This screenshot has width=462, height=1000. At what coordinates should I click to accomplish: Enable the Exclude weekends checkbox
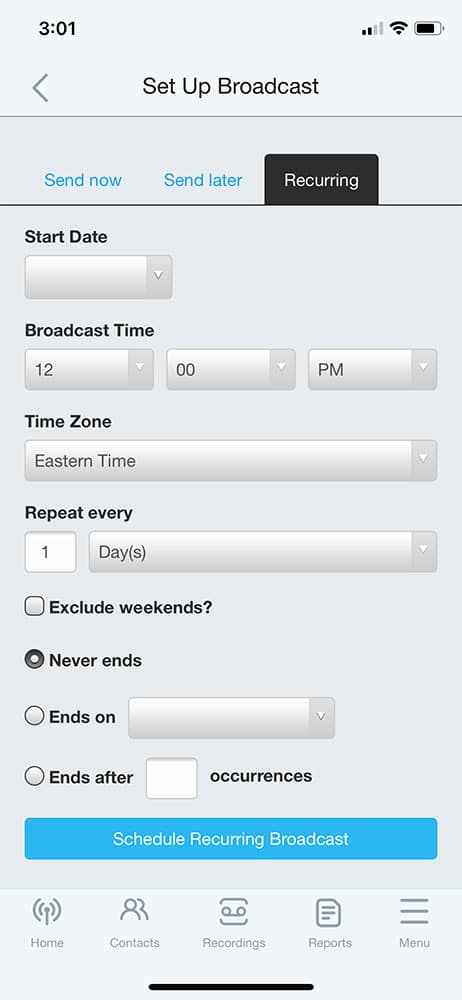(x=34, y=606)
